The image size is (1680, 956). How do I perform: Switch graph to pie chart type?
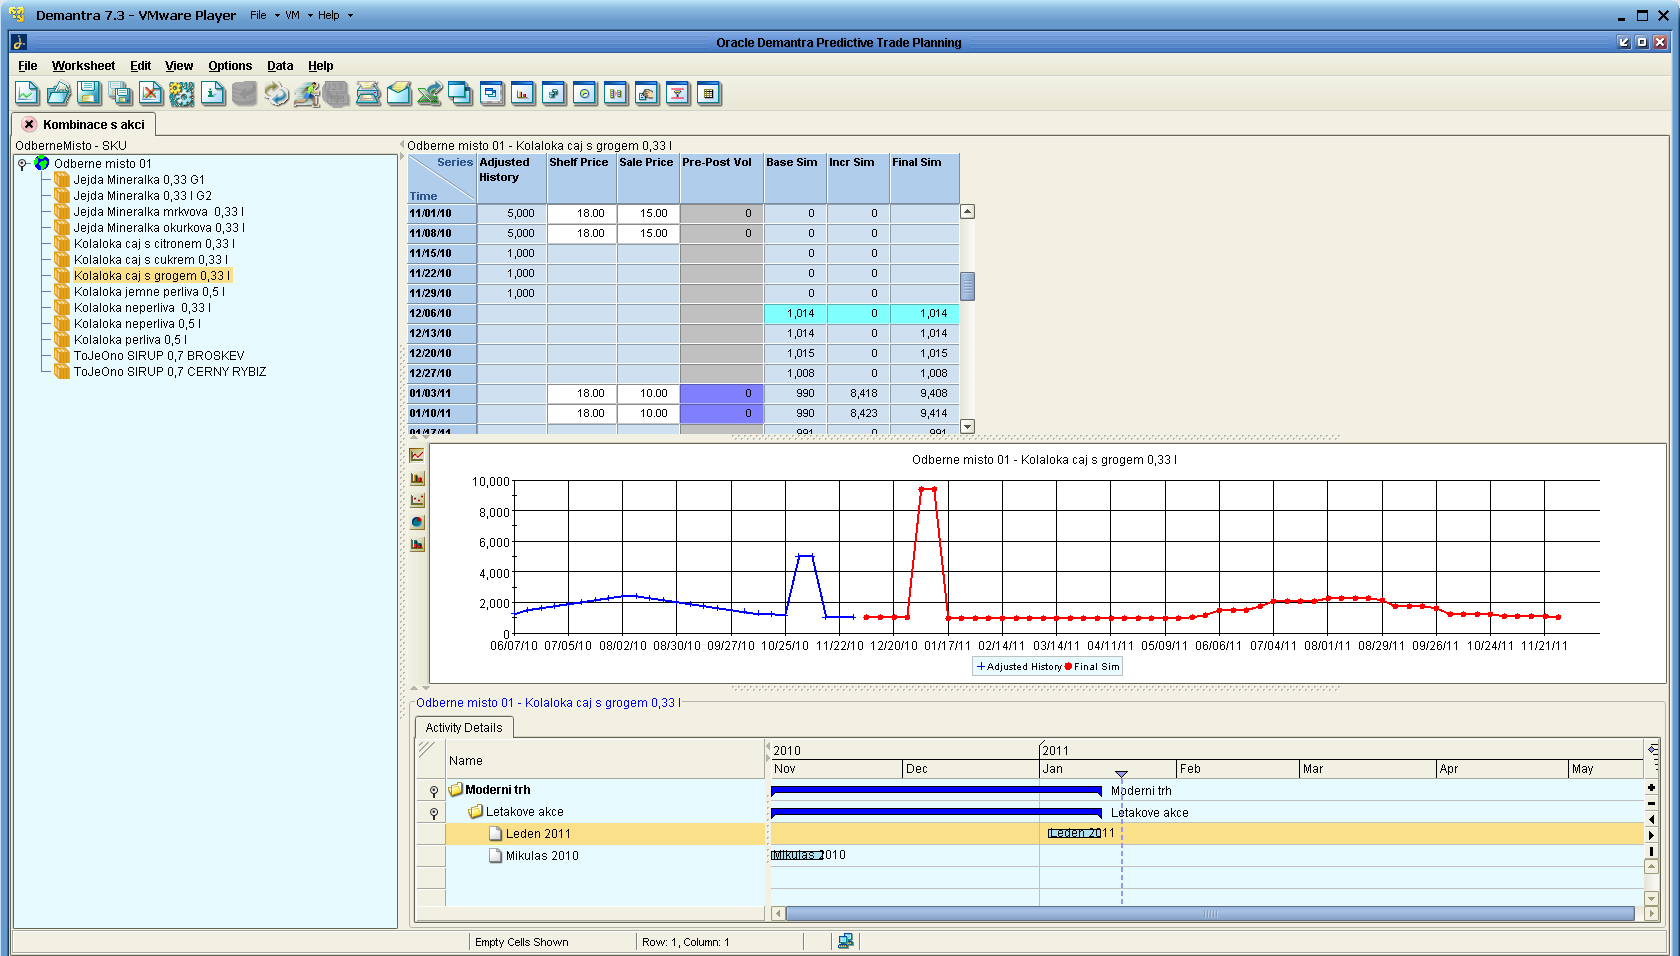tap(417, 522)
